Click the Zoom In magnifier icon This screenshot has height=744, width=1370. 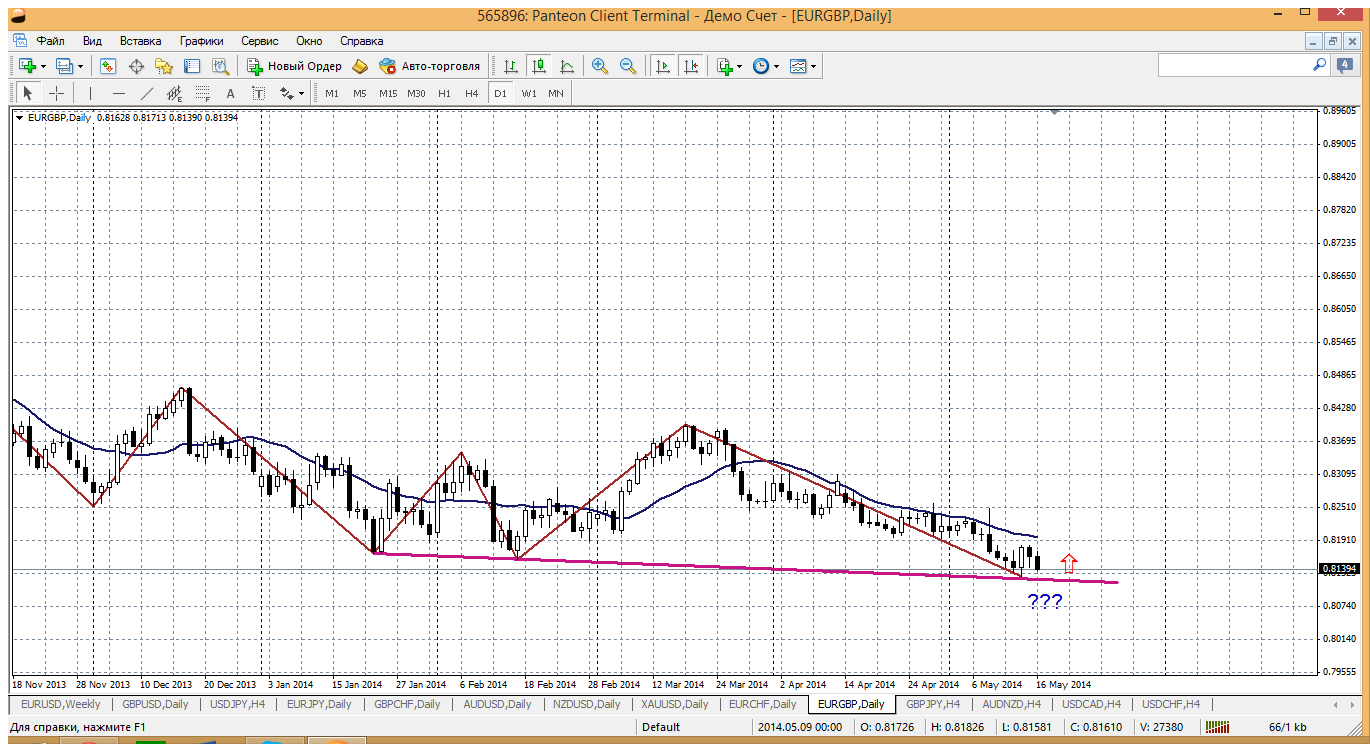click(600, 66)
